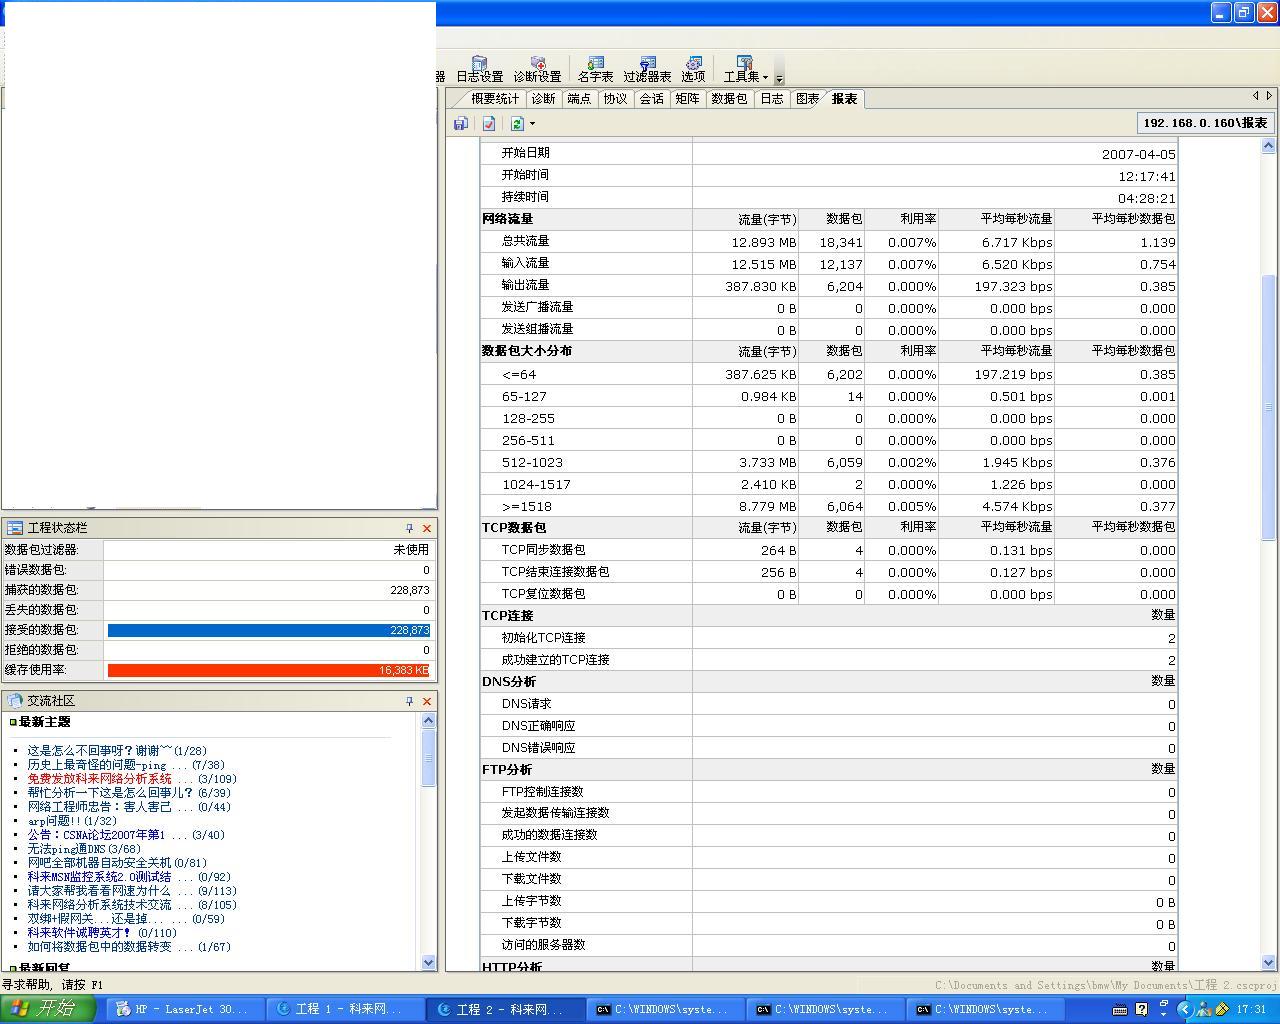This screenshot has height=1024, width=1280.
Task: Click the save report disk icon
Action: 461,123
